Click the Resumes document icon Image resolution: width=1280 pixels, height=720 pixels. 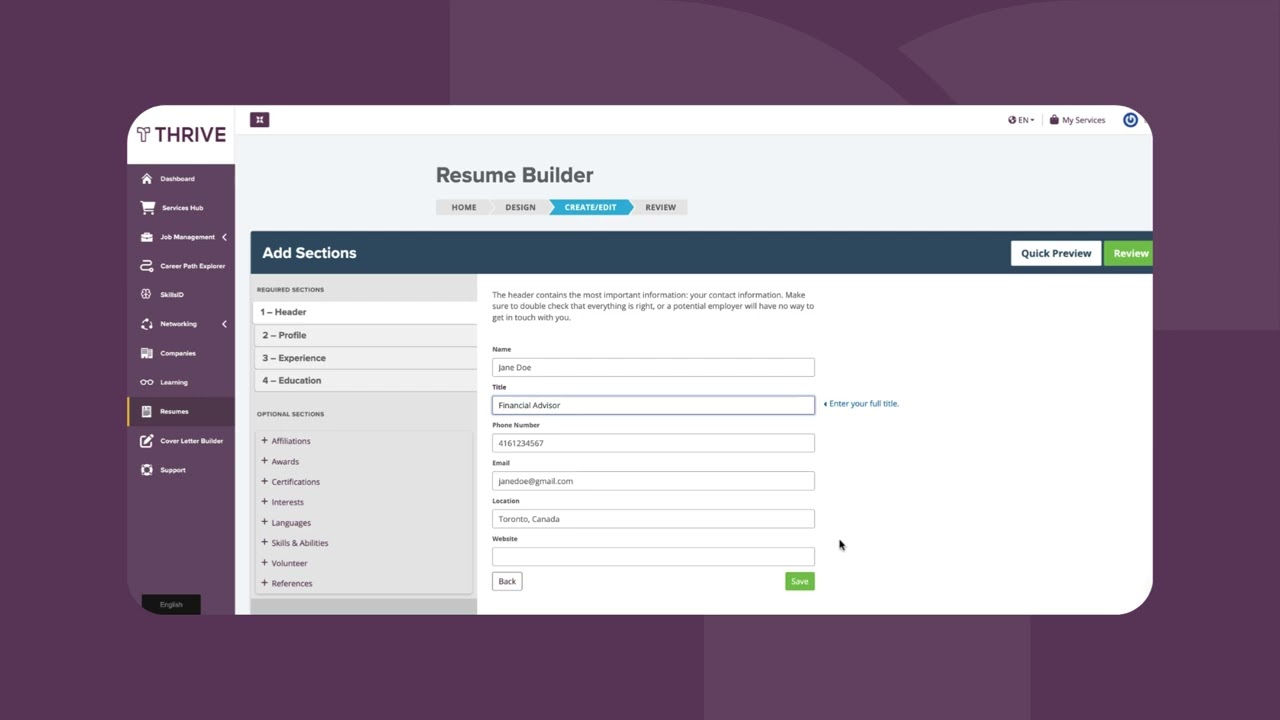pos(147,411)
